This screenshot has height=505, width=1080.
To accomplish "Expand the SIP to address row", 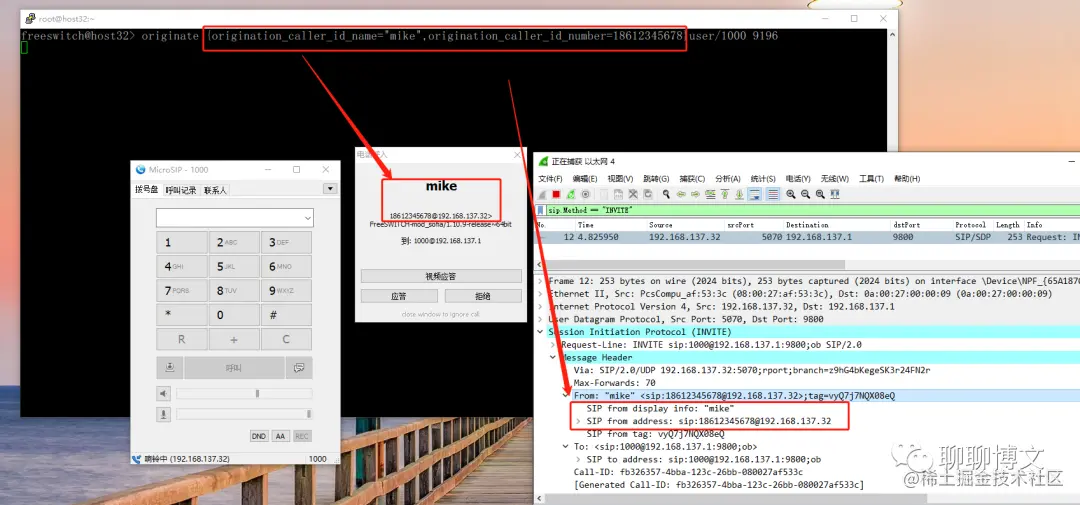I will tap(579, 460).
